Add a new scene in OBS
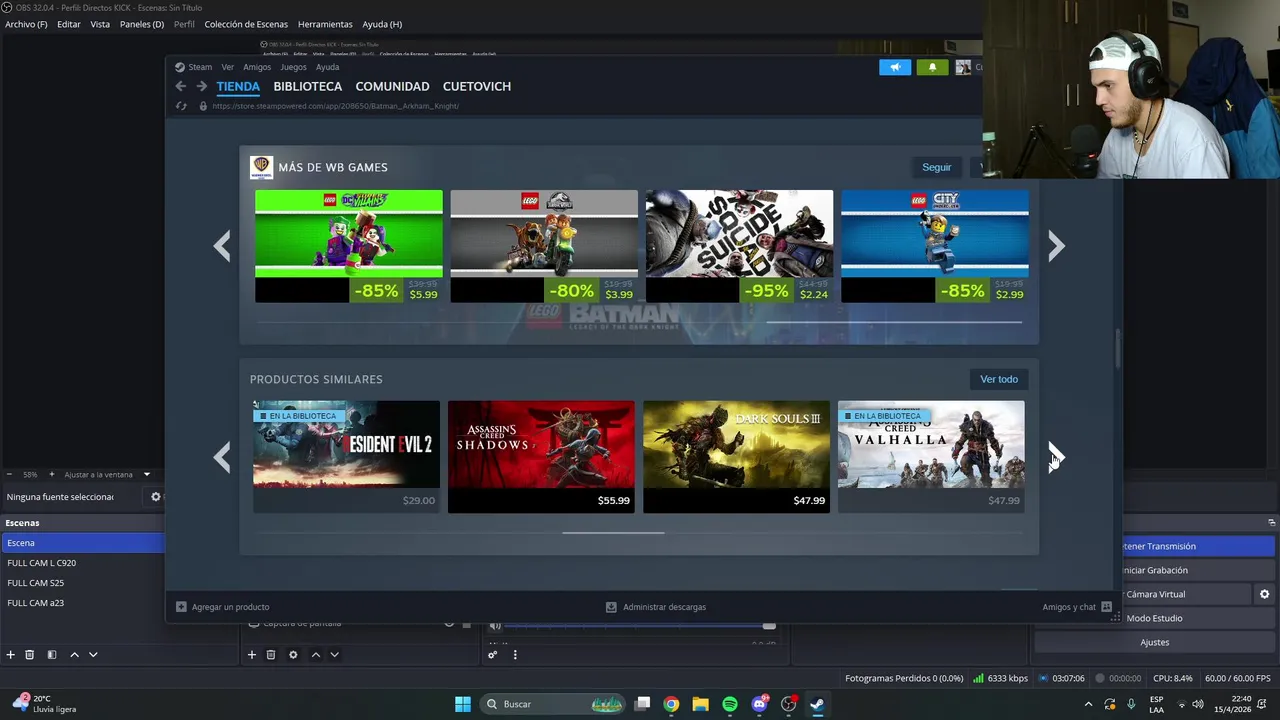The width and height of the screenshot is (1280, 720). pos(11,655)
